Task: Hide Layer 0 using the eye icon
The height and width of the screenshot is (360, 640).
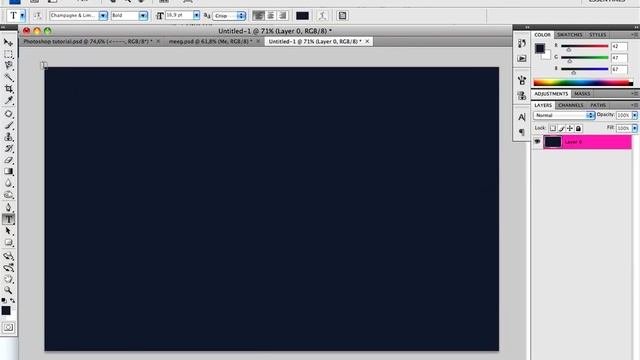Action: 537,142
